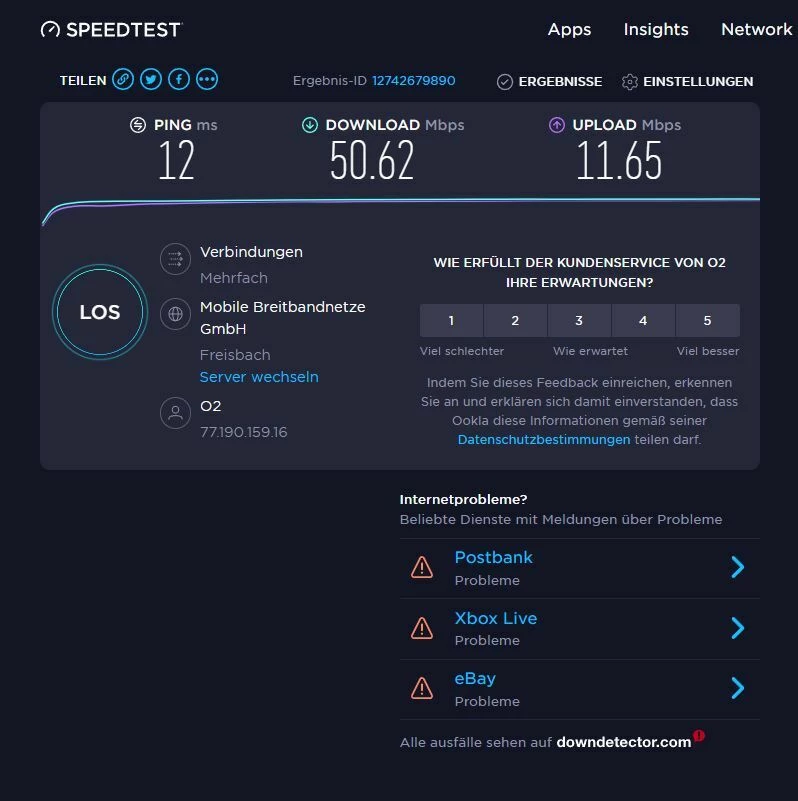Image resolution: width=798 pixels, height=801 pixels.
Task: Click the Internetprobleme? heading
Action: [x=463, y=500]
